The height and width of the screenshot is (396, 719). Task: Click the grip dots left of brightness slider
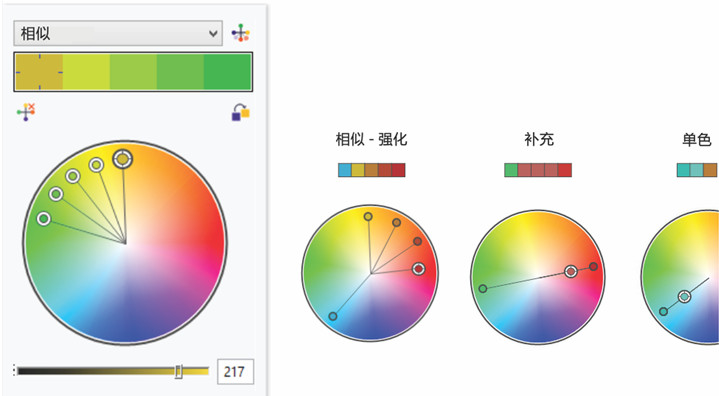14,371
